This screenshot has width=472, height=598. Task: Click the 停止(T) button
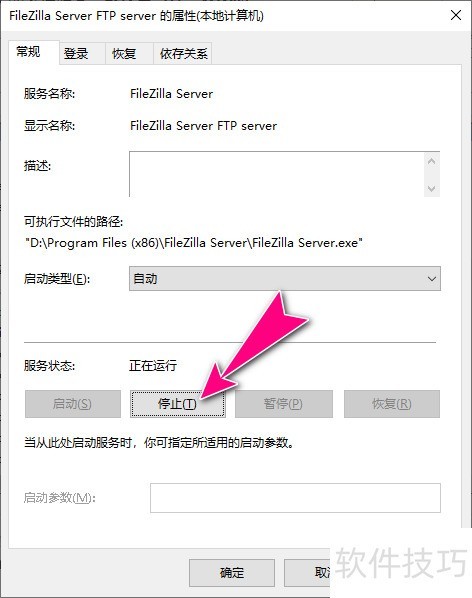[x=177, y=403]
